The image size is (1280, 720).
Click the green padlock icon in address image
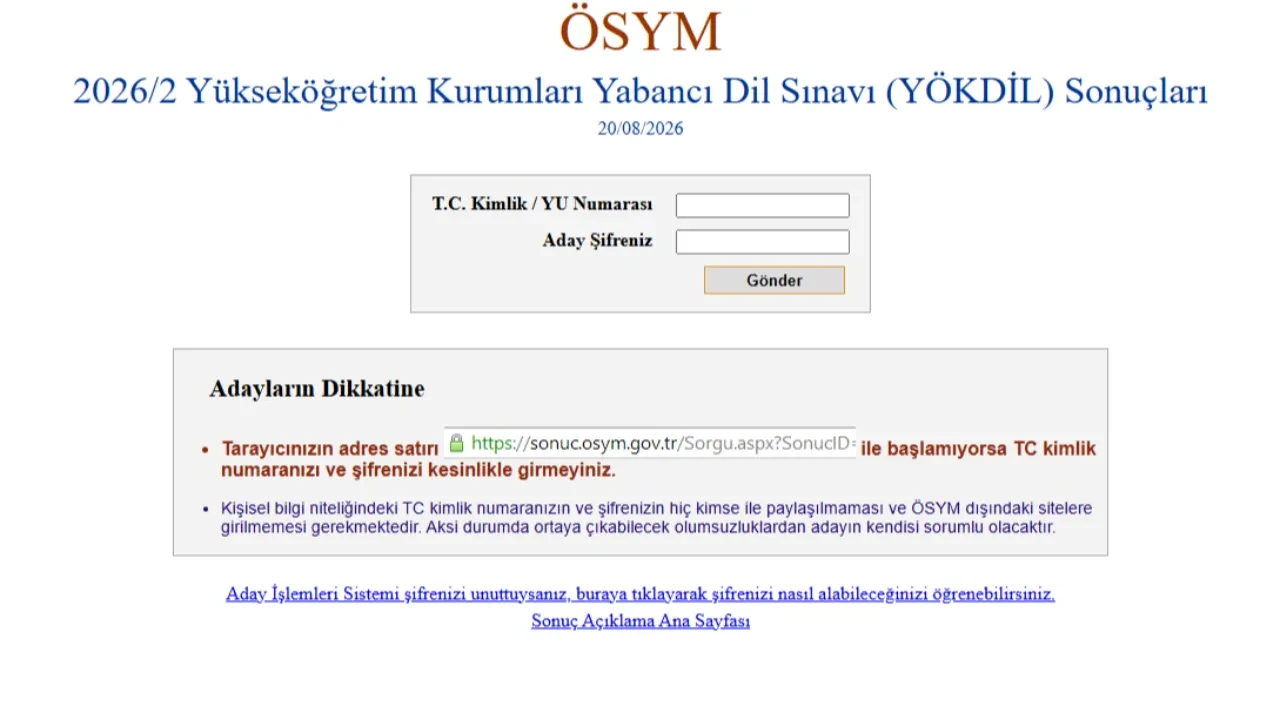[457, 442]
